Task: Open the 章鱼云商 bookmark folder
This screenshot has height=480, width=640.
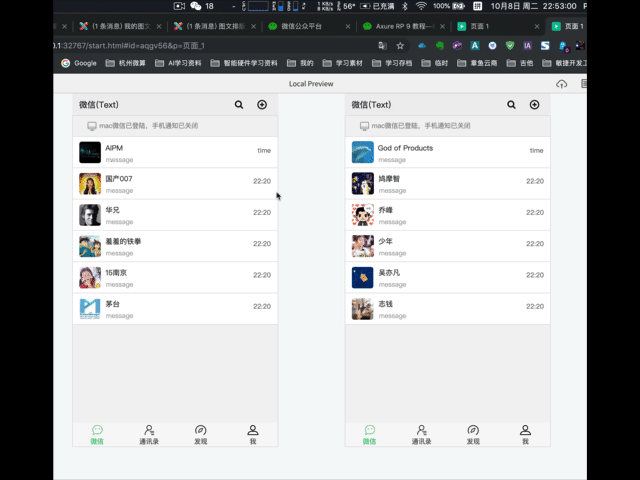Action: 478,63
